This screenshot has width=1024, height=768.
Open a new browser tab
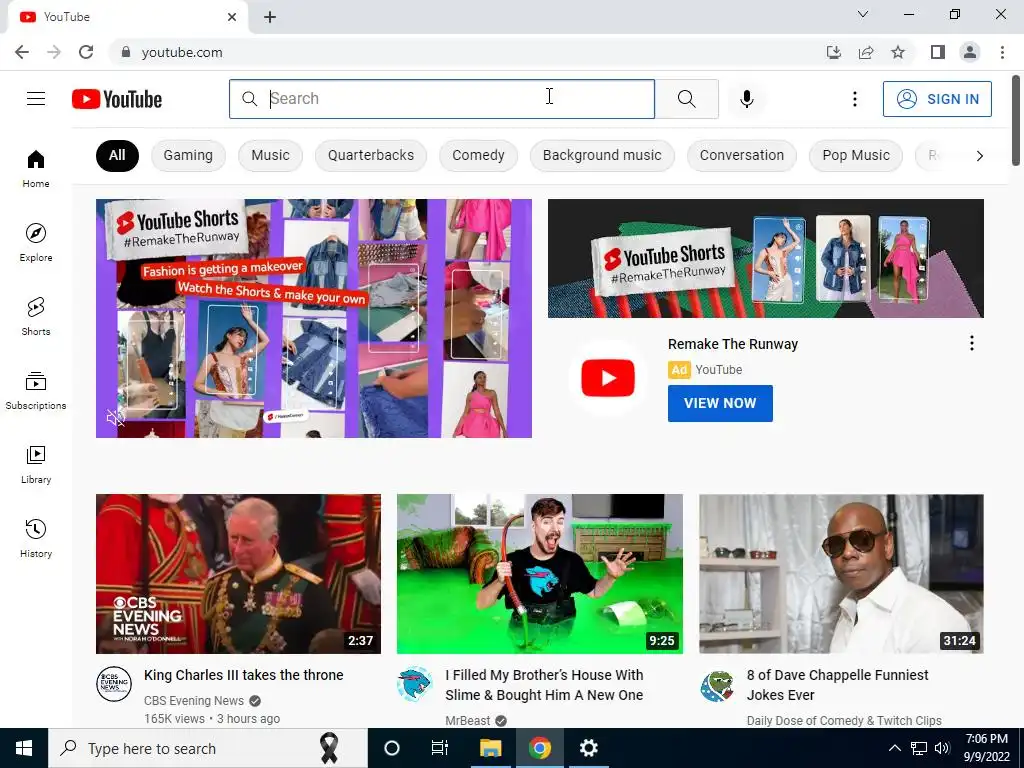(270, 17)
